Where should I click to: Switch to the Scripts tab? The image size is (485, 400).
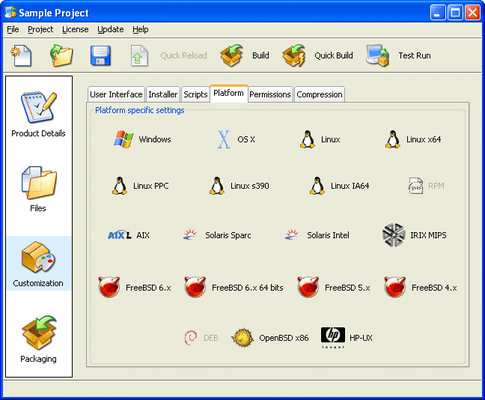click(195, 94)
